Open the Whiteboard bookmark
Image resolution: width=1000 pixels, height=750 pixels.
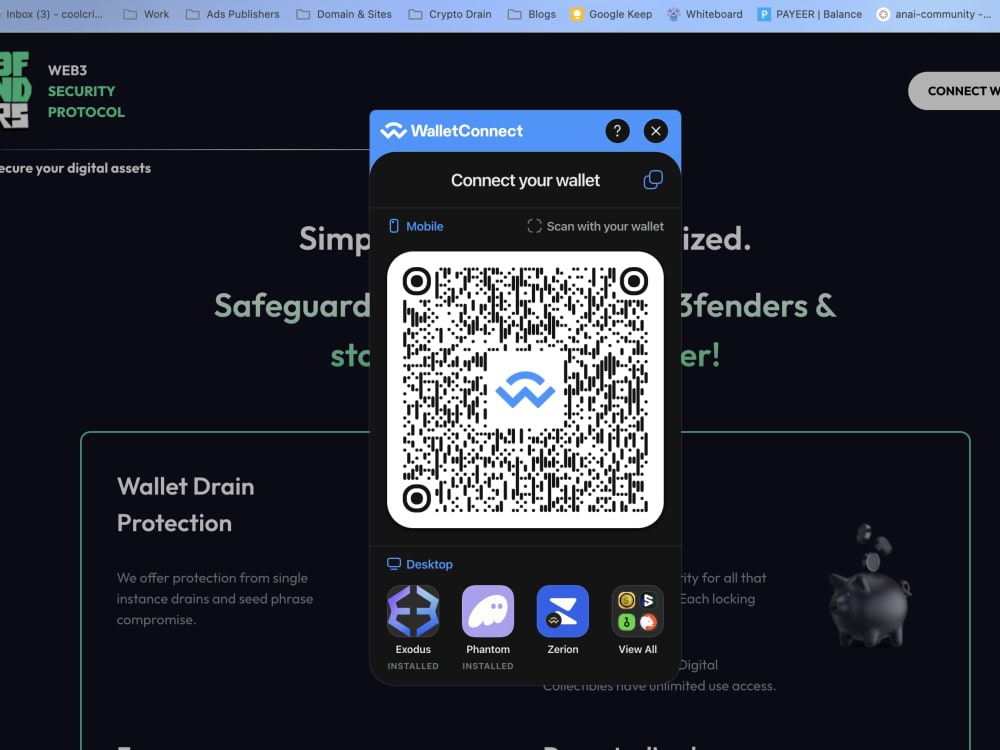pos(705,14)
